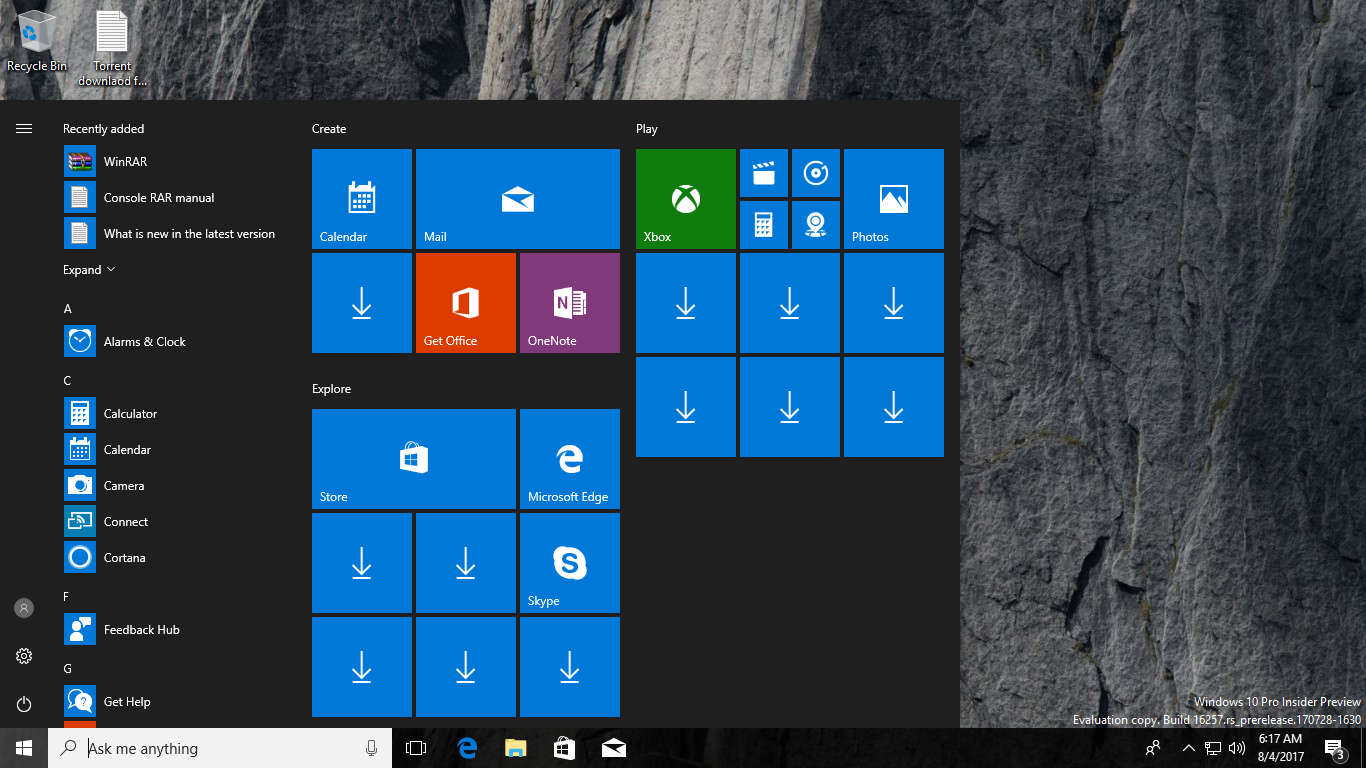This screenshot has width=1366, height=768.
Task: Jump to letter G in app list
Action: click(x=68, y=669)
